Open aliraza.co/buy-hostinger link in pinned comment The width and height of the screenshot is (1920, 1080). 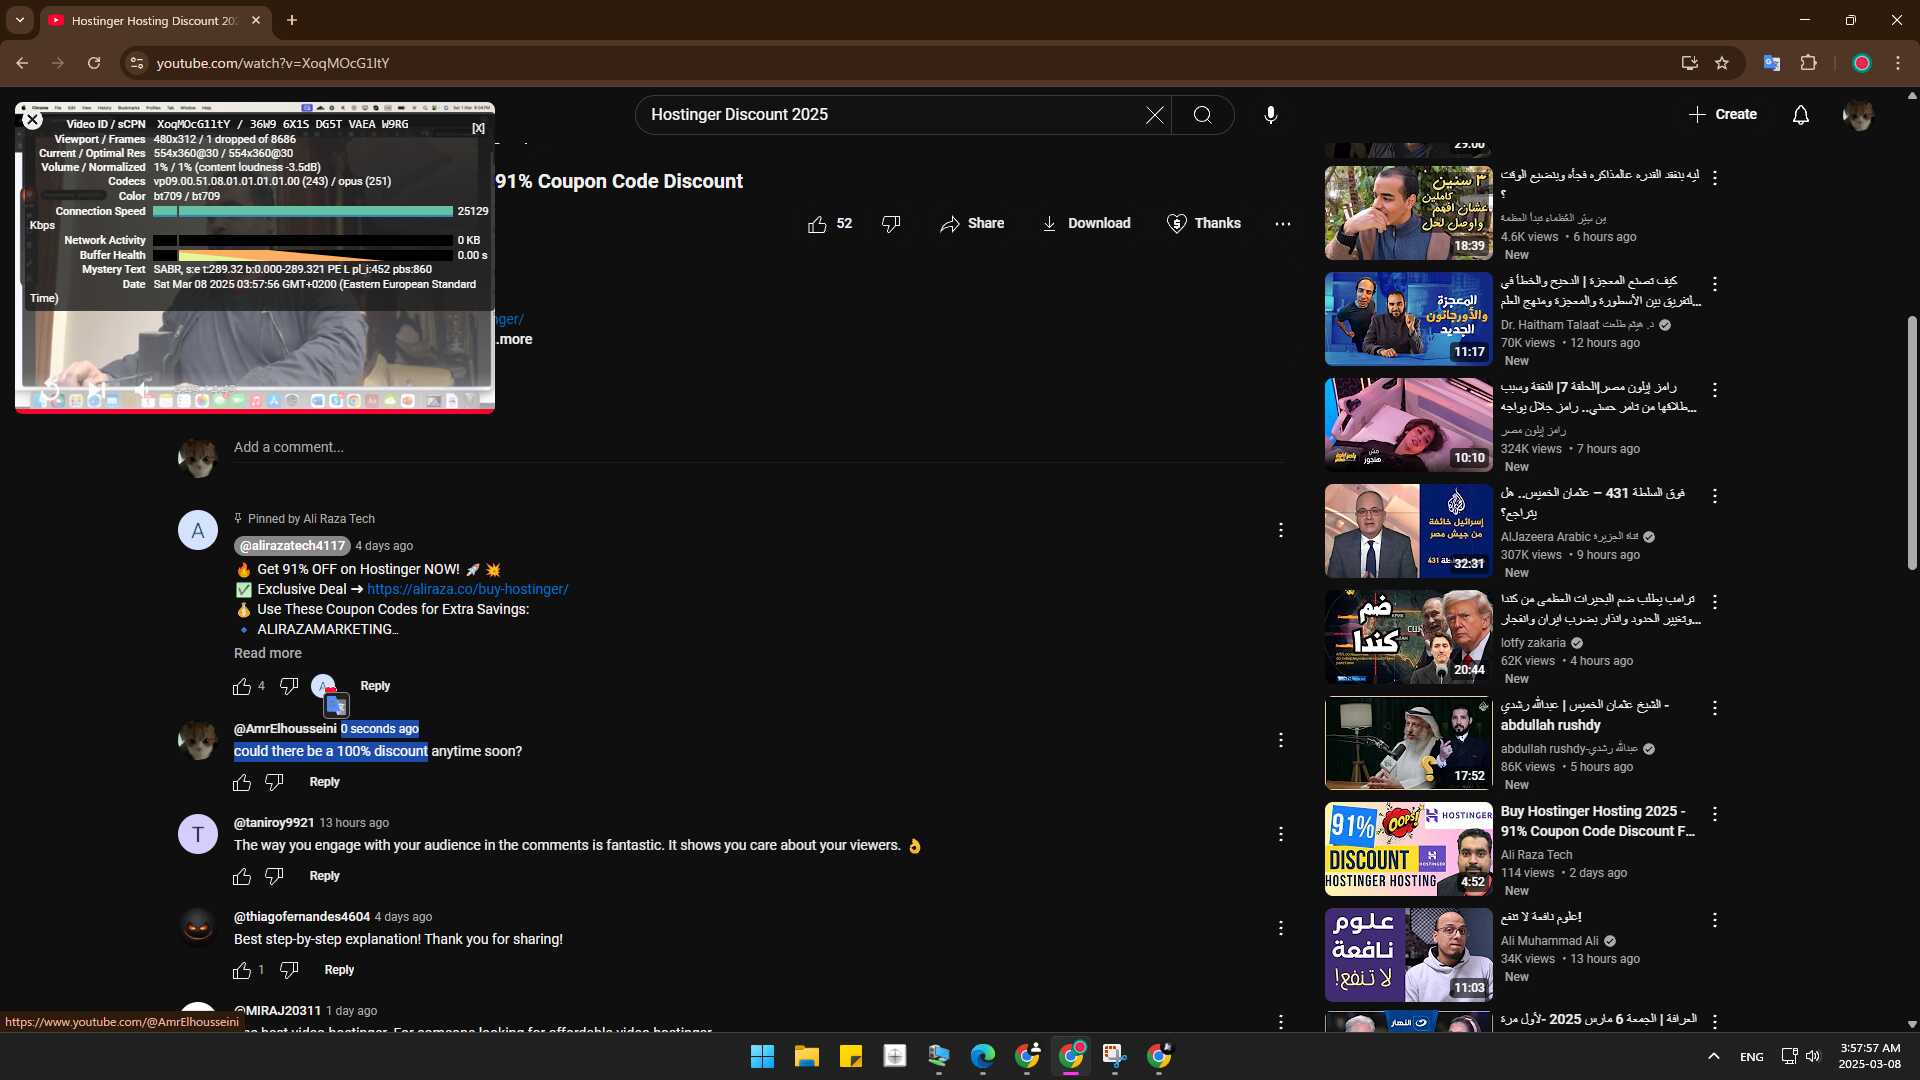(x=467, y=590)
